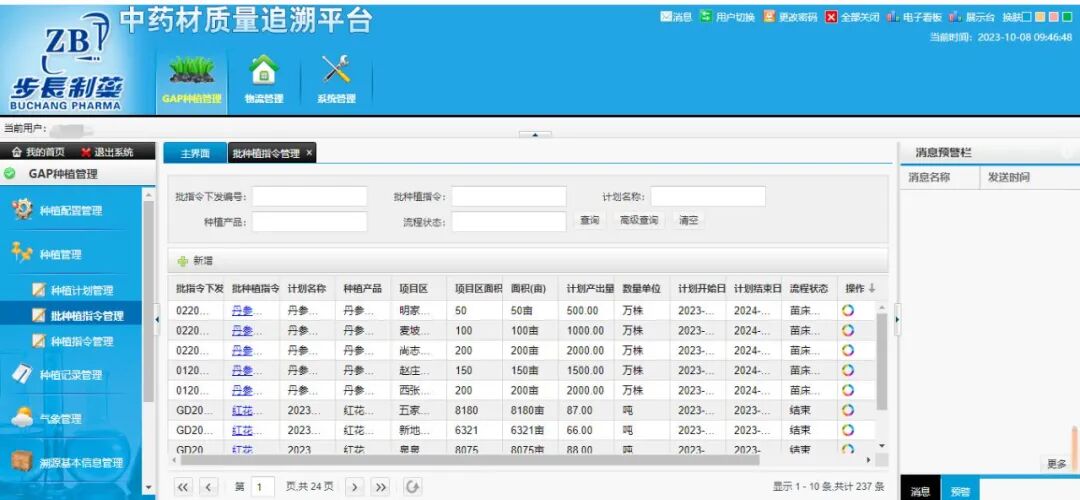Expand the 气象管理 sidebar section
This screenshot has height=500, width=1080.
[x=60, y=419]
